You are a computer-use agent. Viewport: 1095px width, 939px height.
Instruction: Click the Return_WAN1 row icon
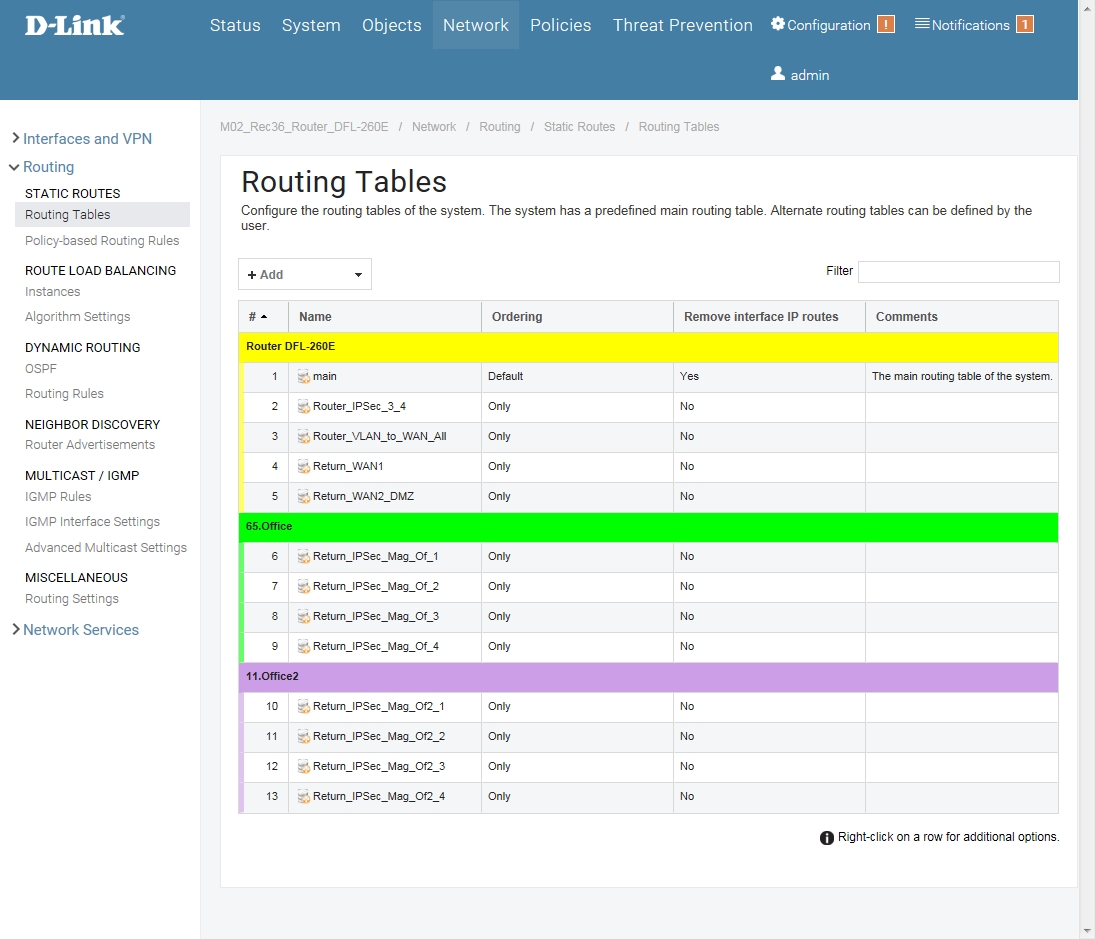[304, 467]
